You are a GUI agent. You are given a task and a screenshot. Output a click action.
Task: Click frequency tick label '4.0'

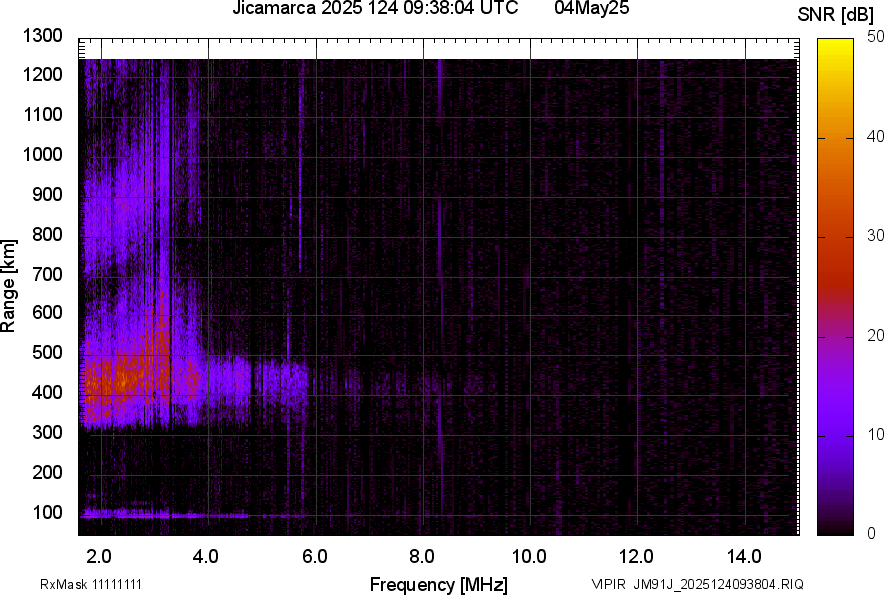[206, 557]
